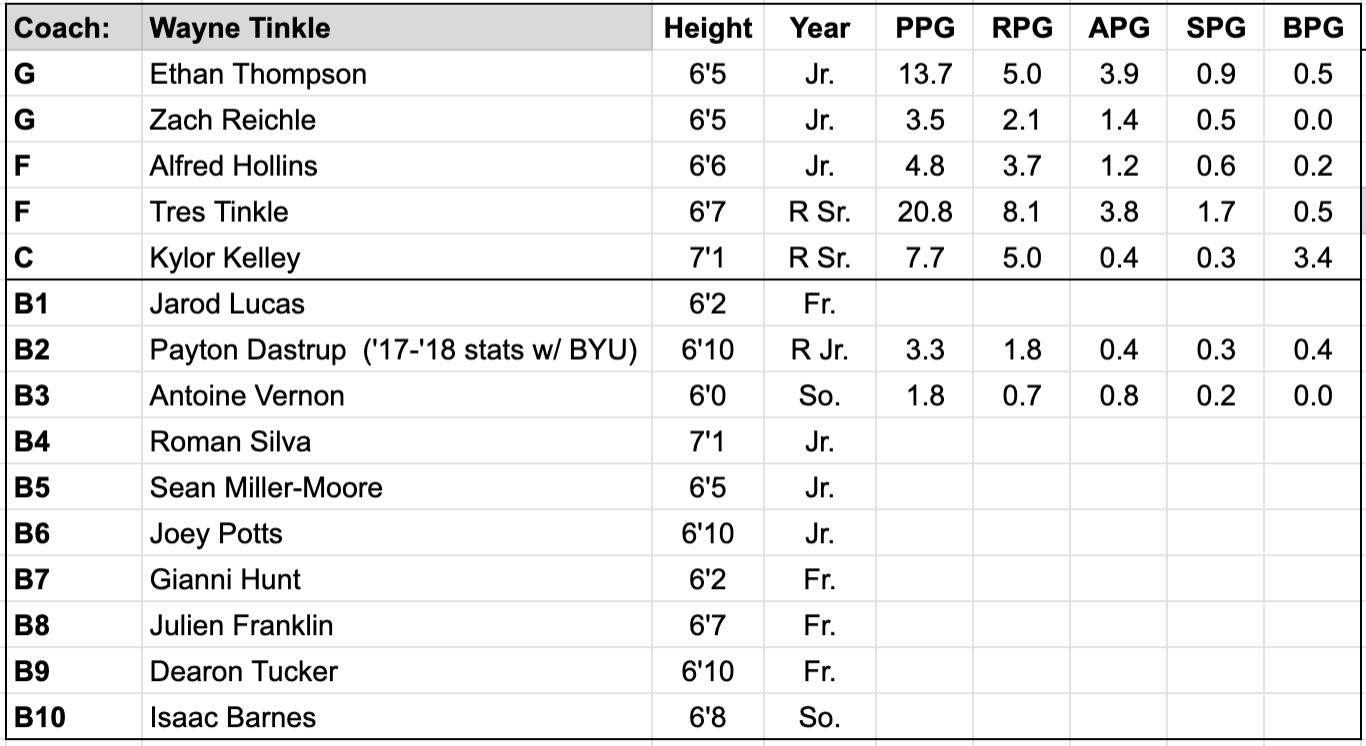This screenshot has height=746, width=1366.
Task: Click the BPG column header
Action: 1313,28
